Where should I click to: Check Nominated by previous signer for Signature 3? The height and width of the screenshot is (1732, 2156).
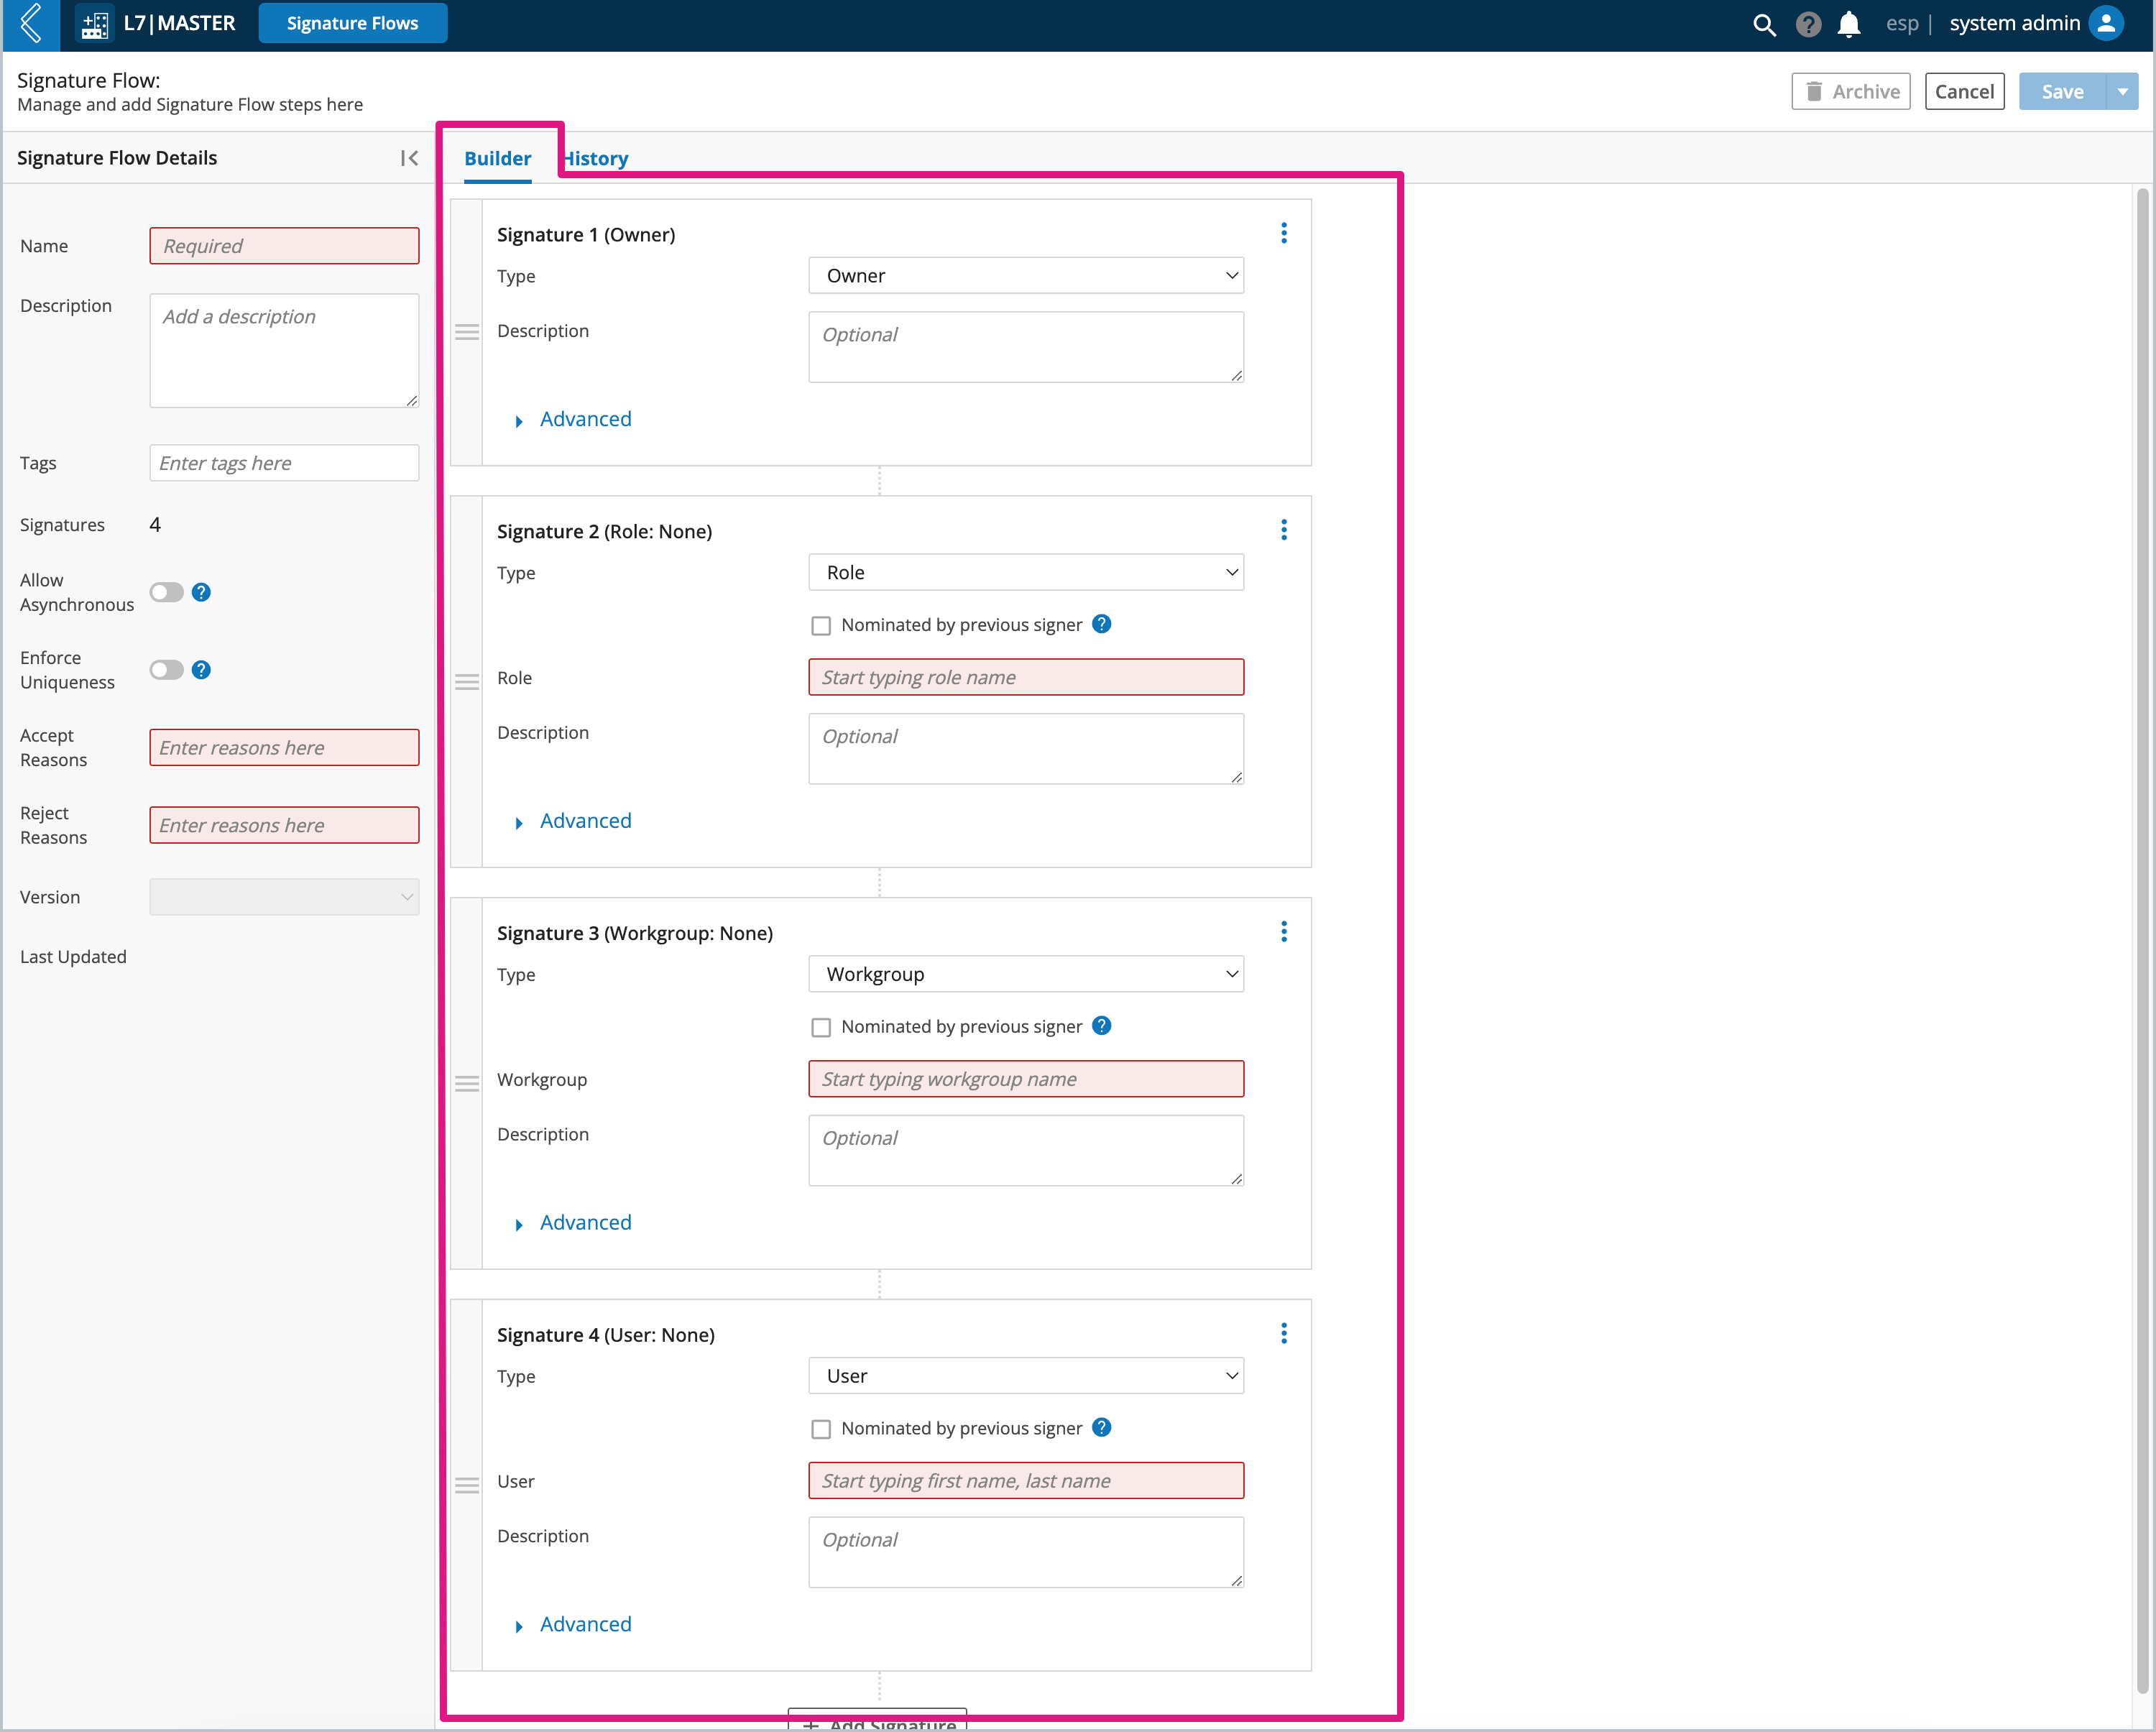pos(821,1028)
